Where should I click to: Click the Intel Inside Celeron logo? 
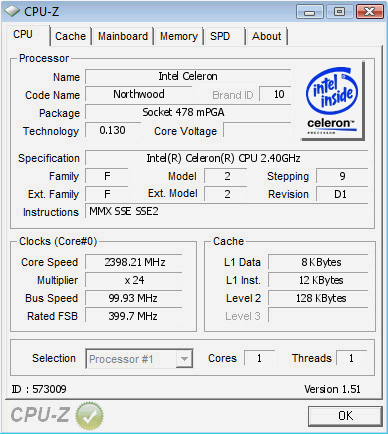[x=332, y=101]
